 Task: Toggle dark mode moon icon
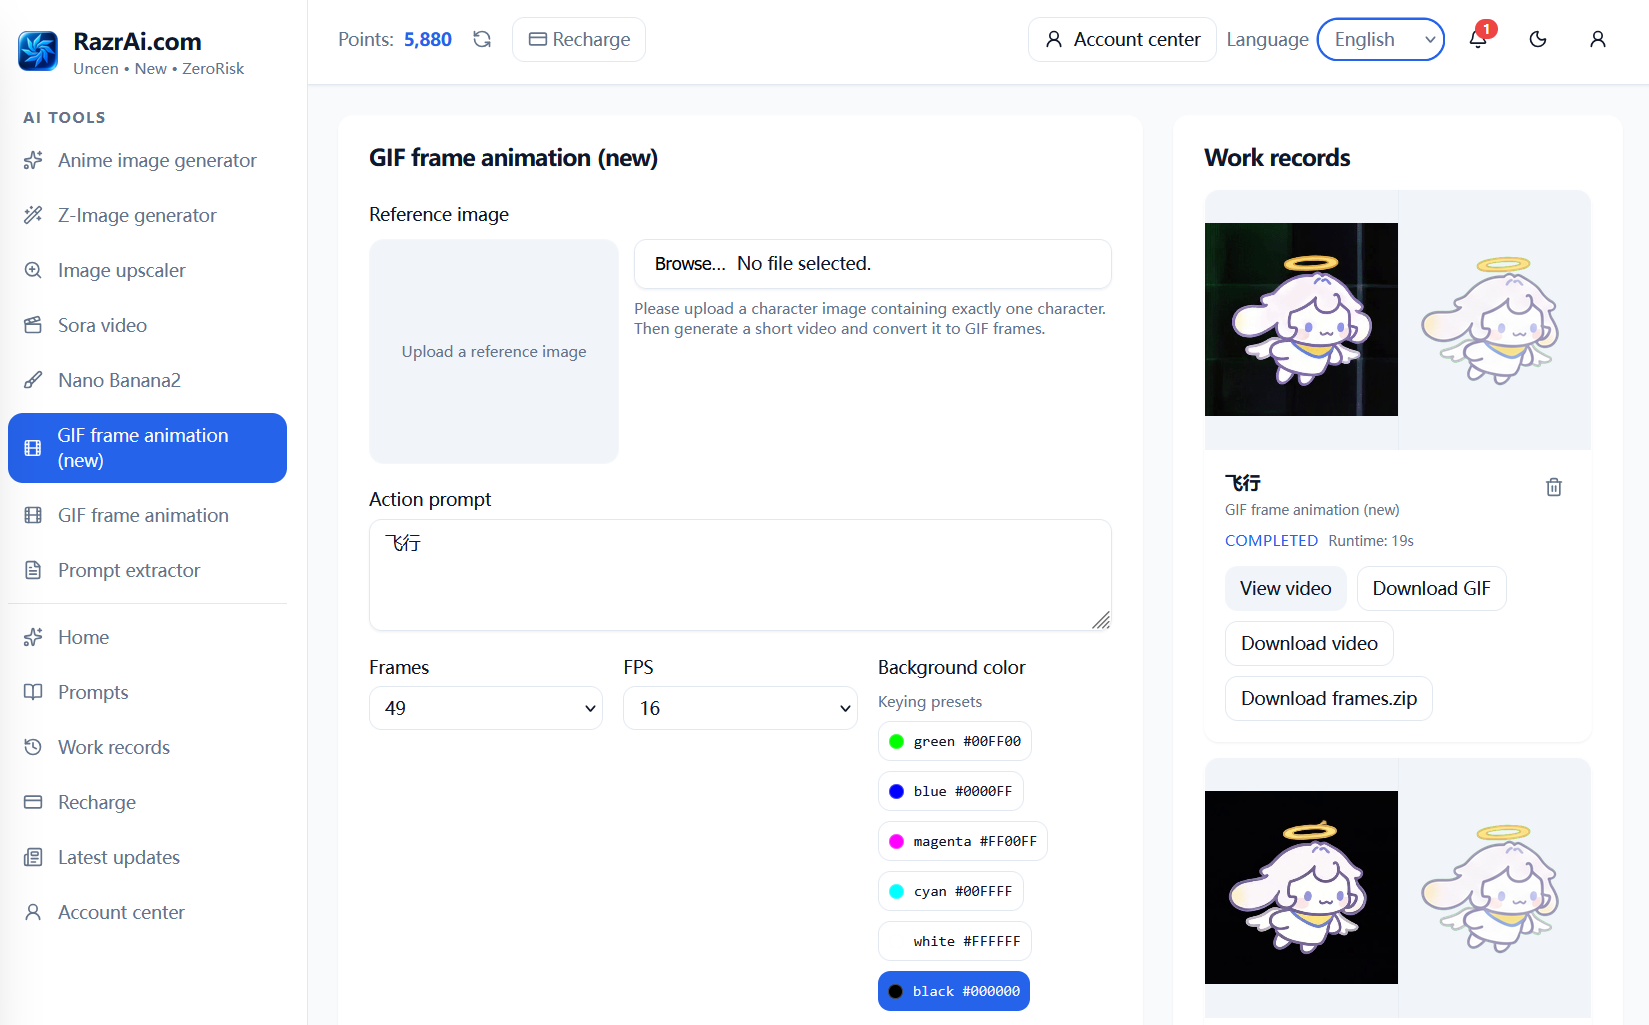tap(1538, 39)
